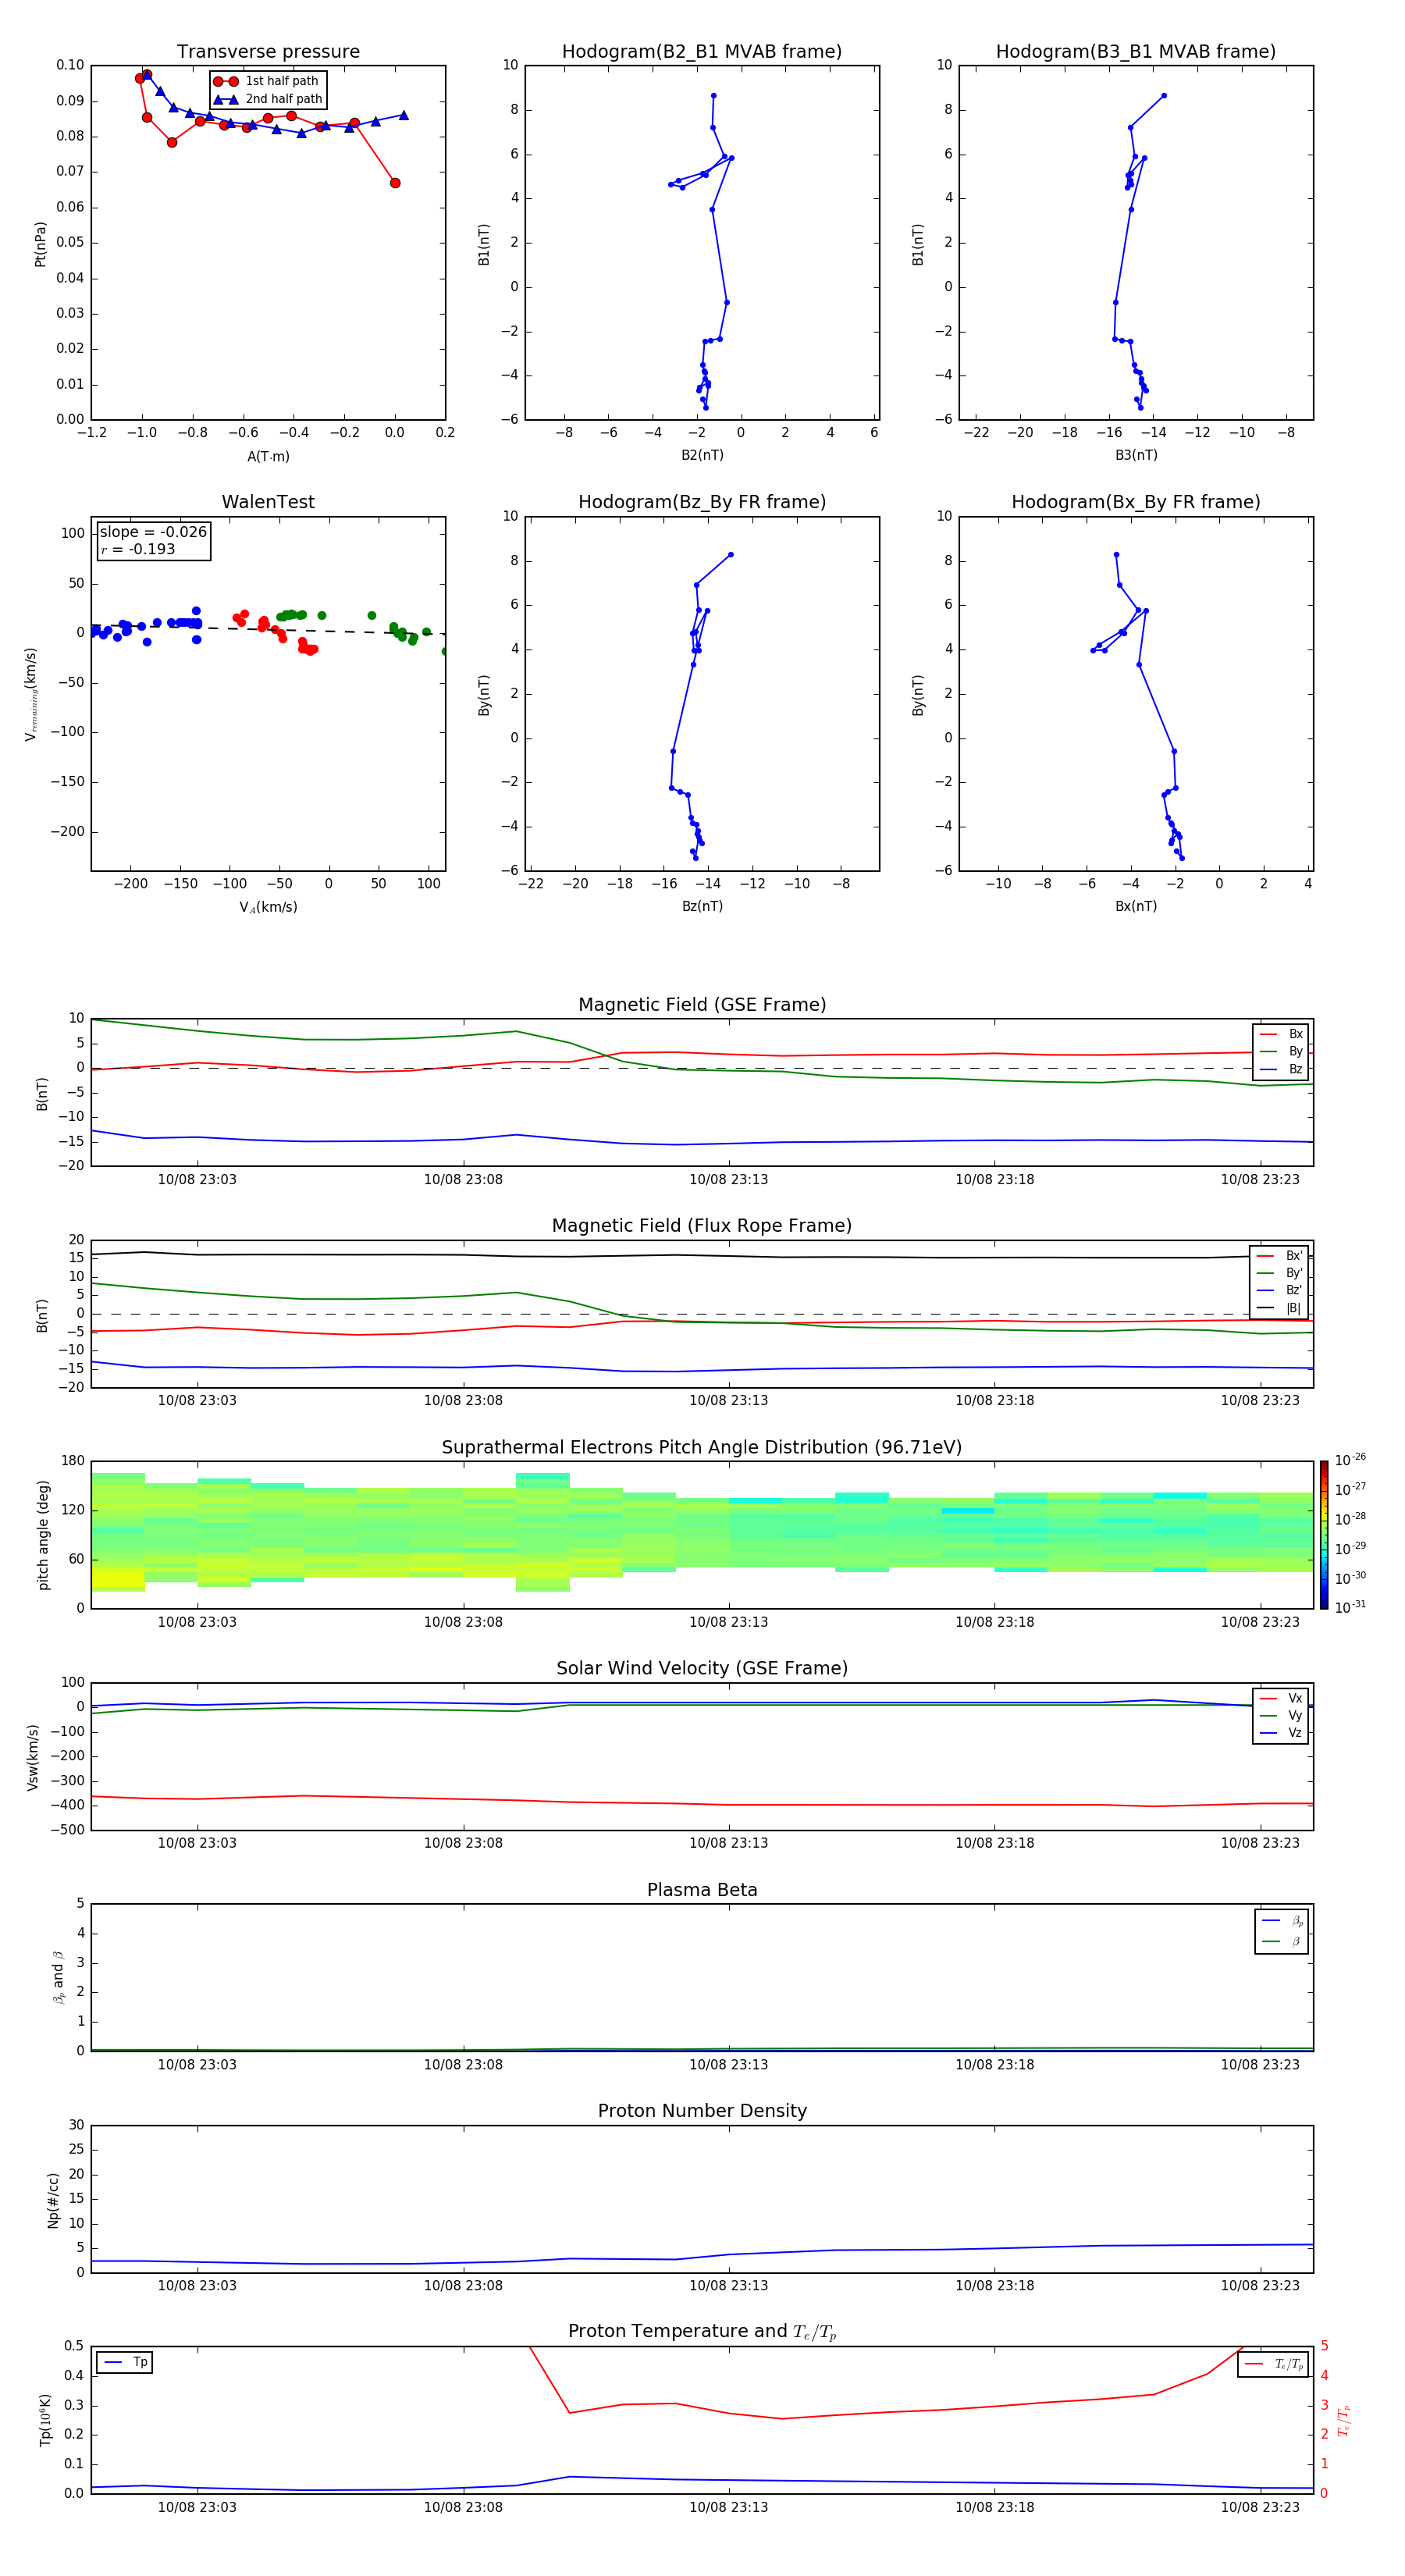The width and height of the screenshot is (1405, 2576).
Task: Click the 'Magnetic Field (GSE Frame)' title
Action: (x=702, y=1005)
